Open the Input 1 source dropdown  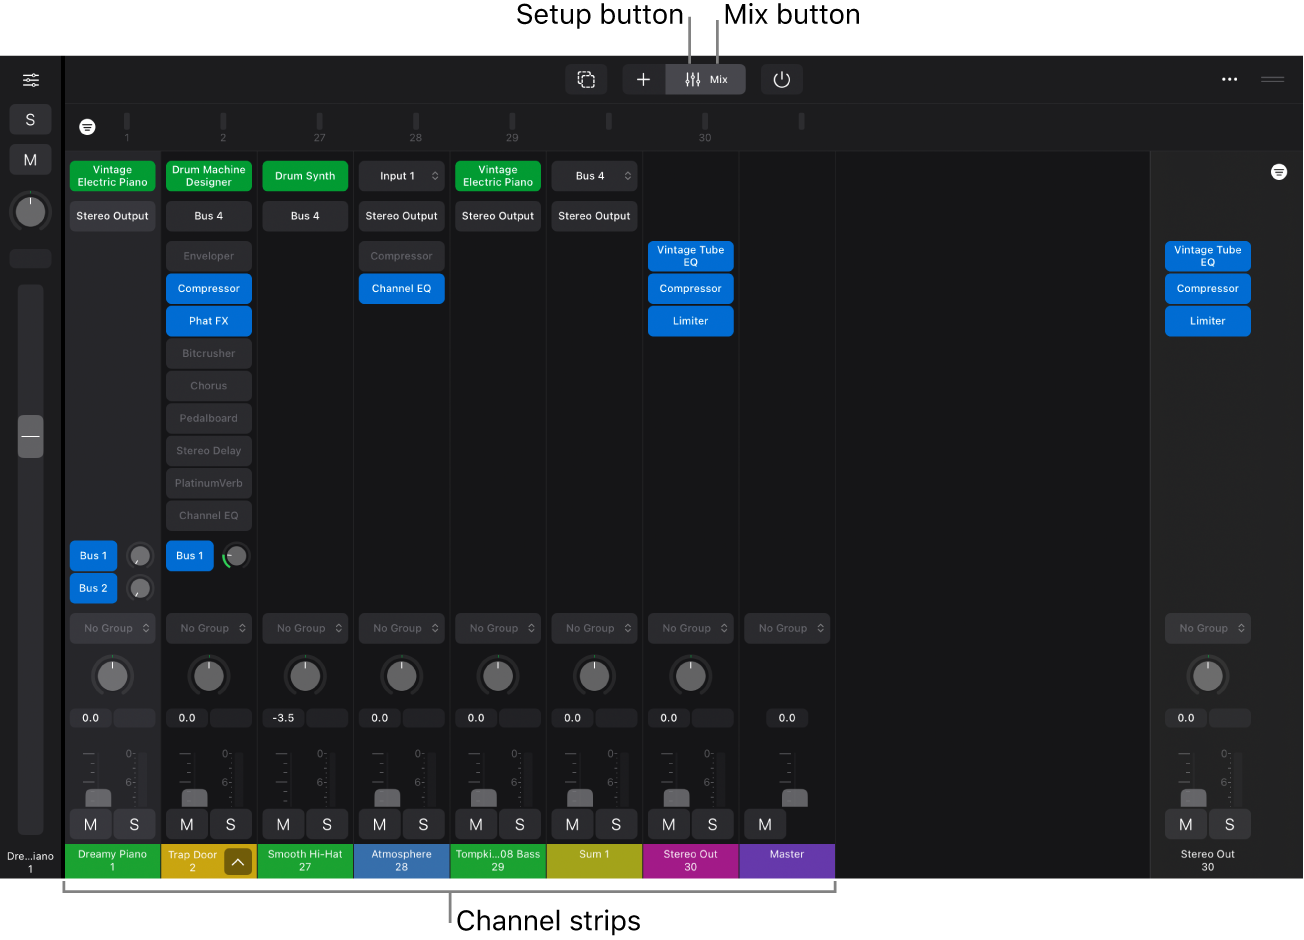401,175
